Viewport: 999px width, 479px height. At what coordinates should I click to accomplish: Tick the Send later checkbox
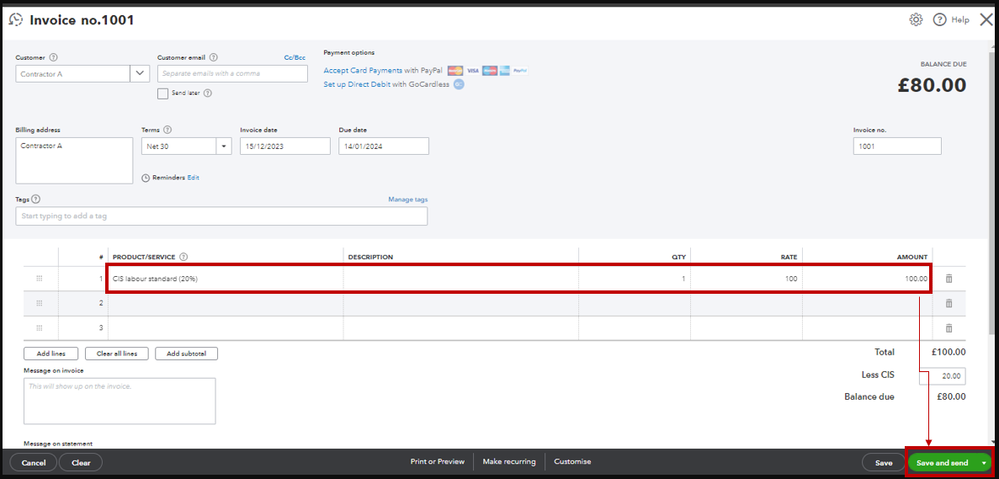click(162, 94)
